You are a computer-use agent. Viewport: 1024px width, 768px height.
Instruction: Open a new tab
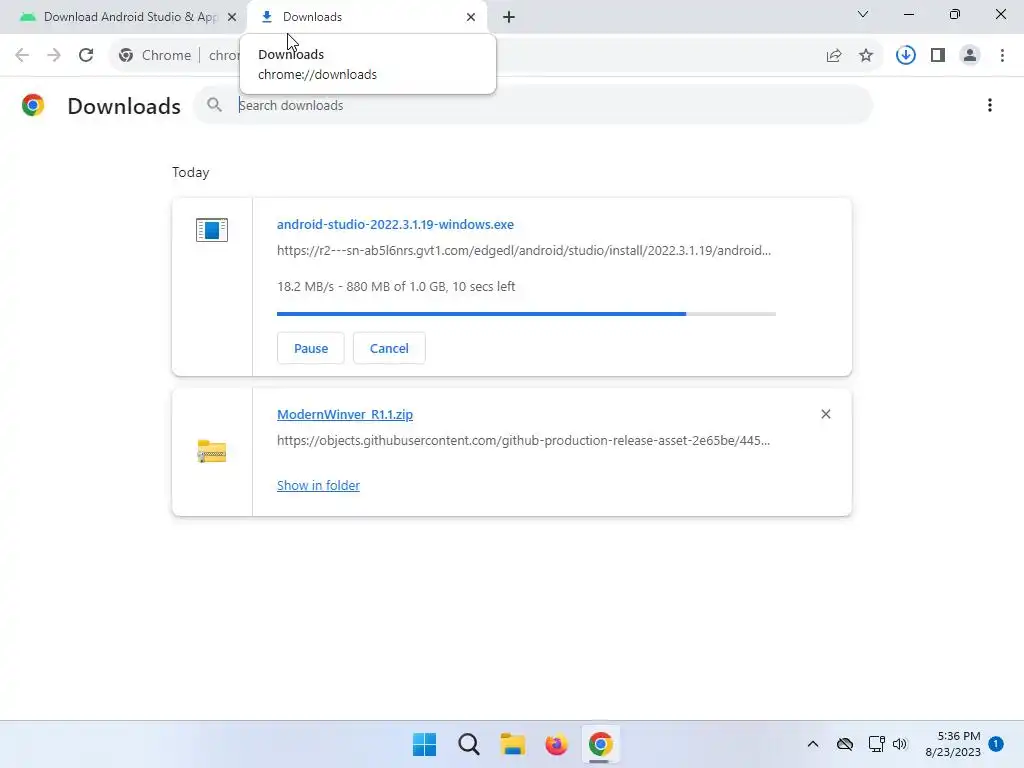click(x=509, y=17)
